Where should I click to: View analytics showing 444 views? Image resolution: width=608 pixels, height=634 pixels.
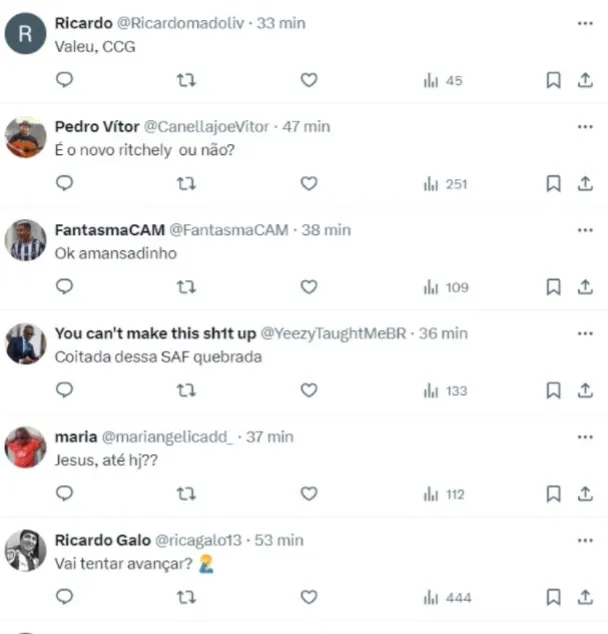(447, 598)
